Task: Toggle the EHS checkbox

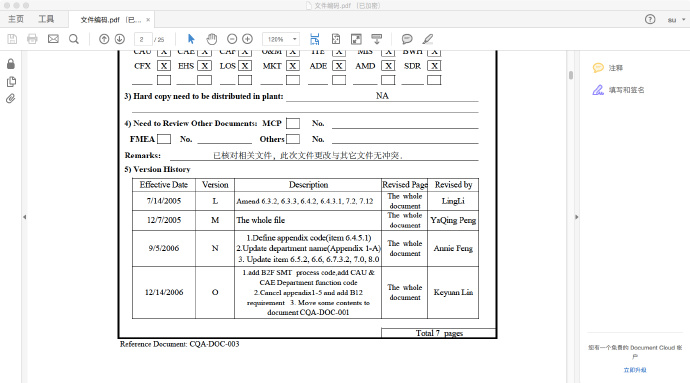Action: point(204,66)
